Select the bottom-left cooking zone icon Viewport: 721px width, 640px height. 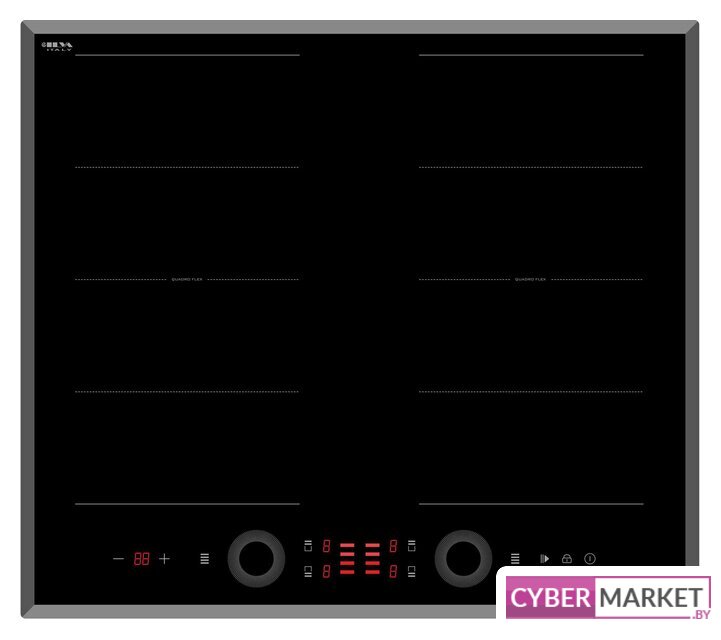click(x=308, y=572)
